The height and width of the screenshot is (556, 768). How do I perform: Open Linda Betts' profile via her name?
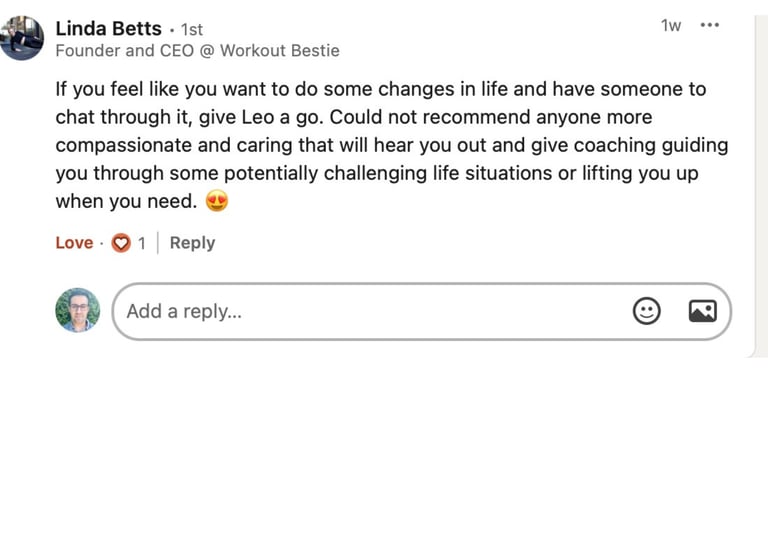(108, 28)
